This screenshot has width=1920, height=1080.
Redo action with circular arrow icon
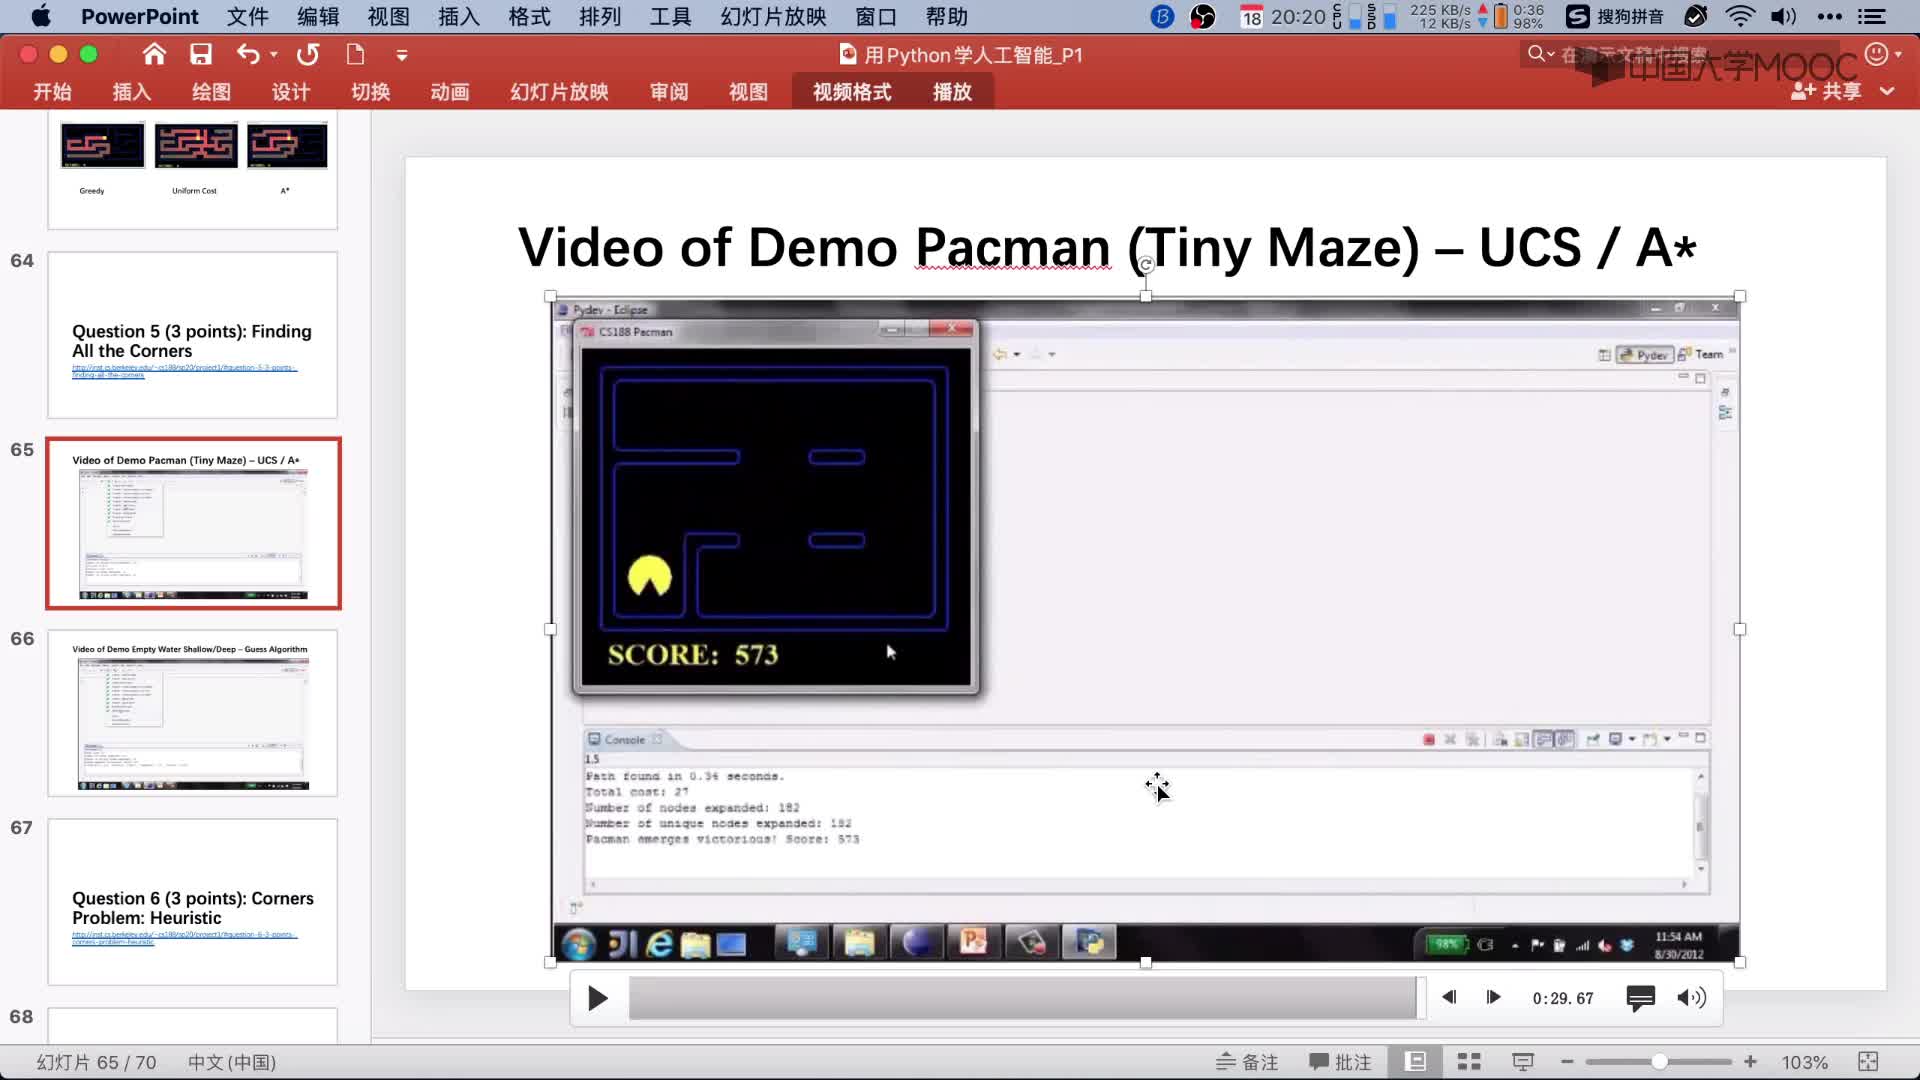(308, 54)
